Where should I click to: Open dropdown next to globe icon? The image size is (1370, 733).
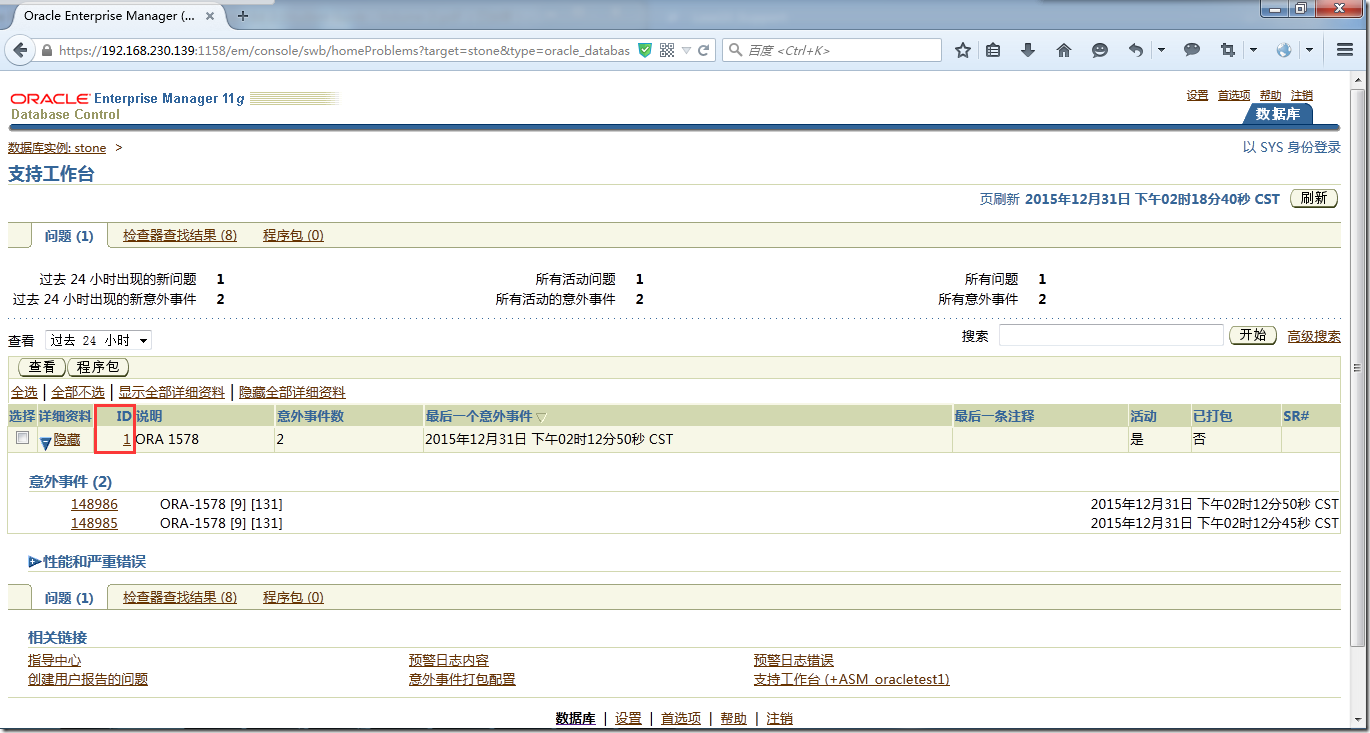[x=1307, y=50]
